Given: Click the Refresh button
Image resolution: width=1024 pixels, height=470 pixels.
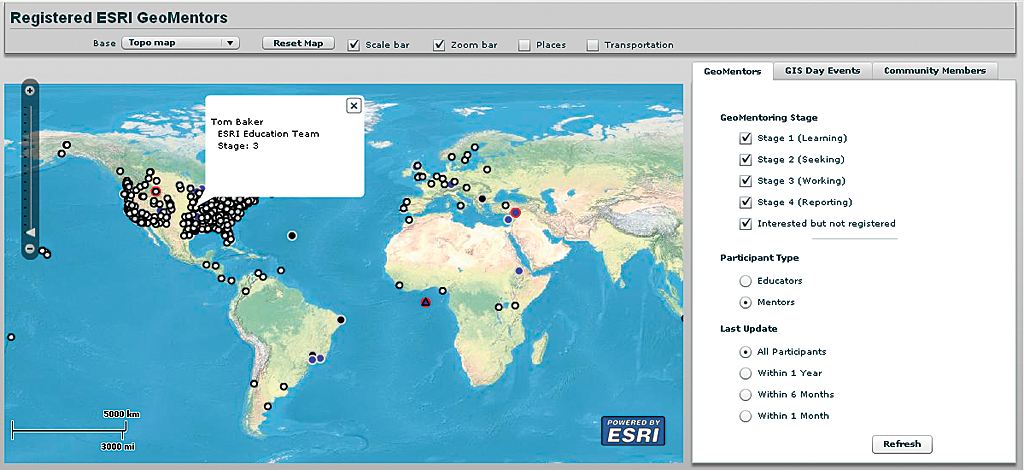Looking at the screenshot, I should pos(902,444).
